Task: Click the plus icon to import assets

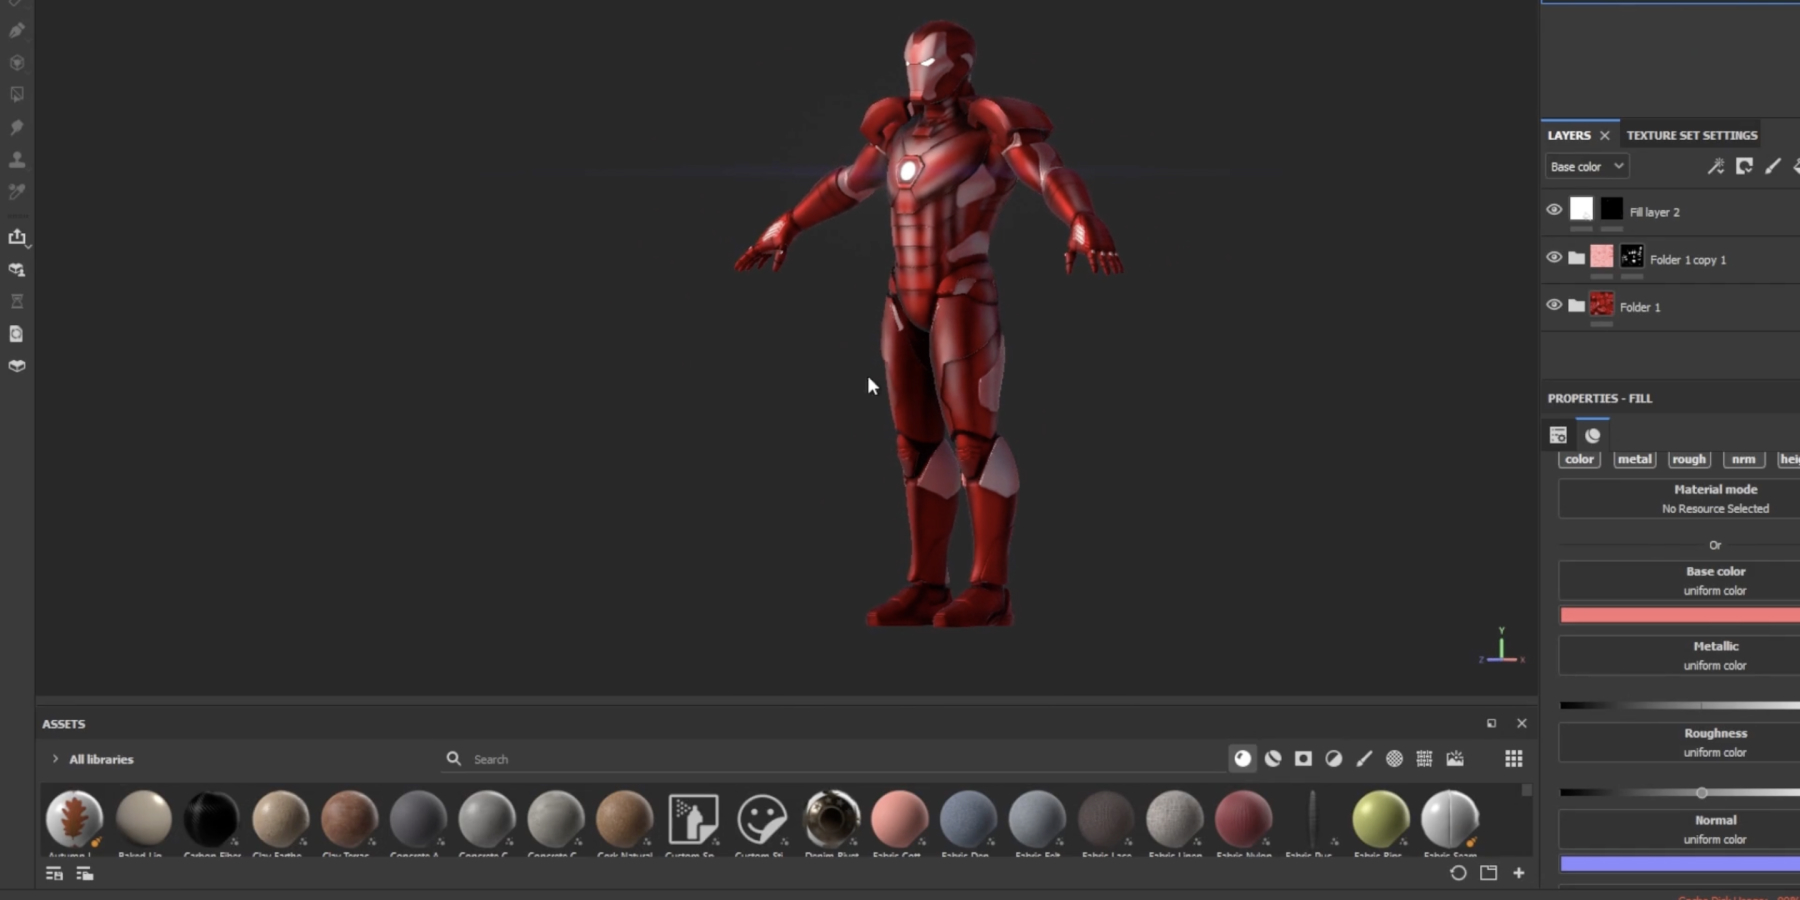Action: (1519, 873)
